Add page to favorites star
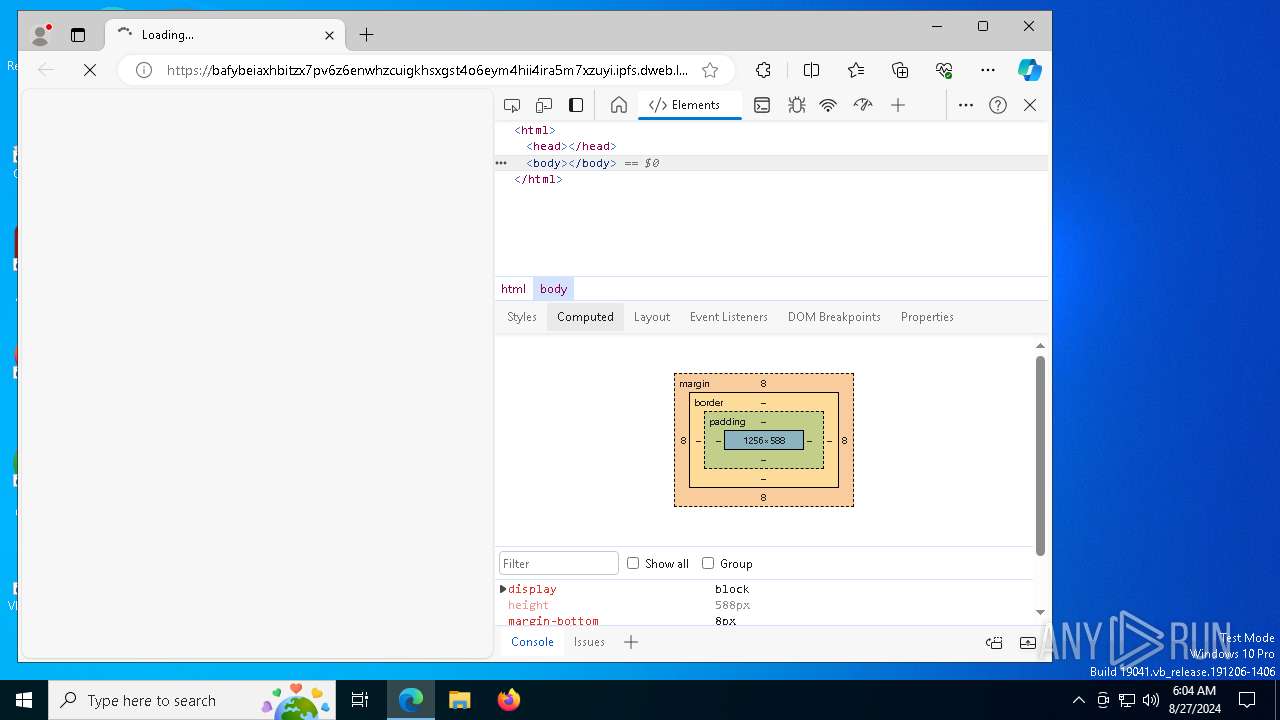The width and height of the screenshot is (1280, 720). [710, 70]
